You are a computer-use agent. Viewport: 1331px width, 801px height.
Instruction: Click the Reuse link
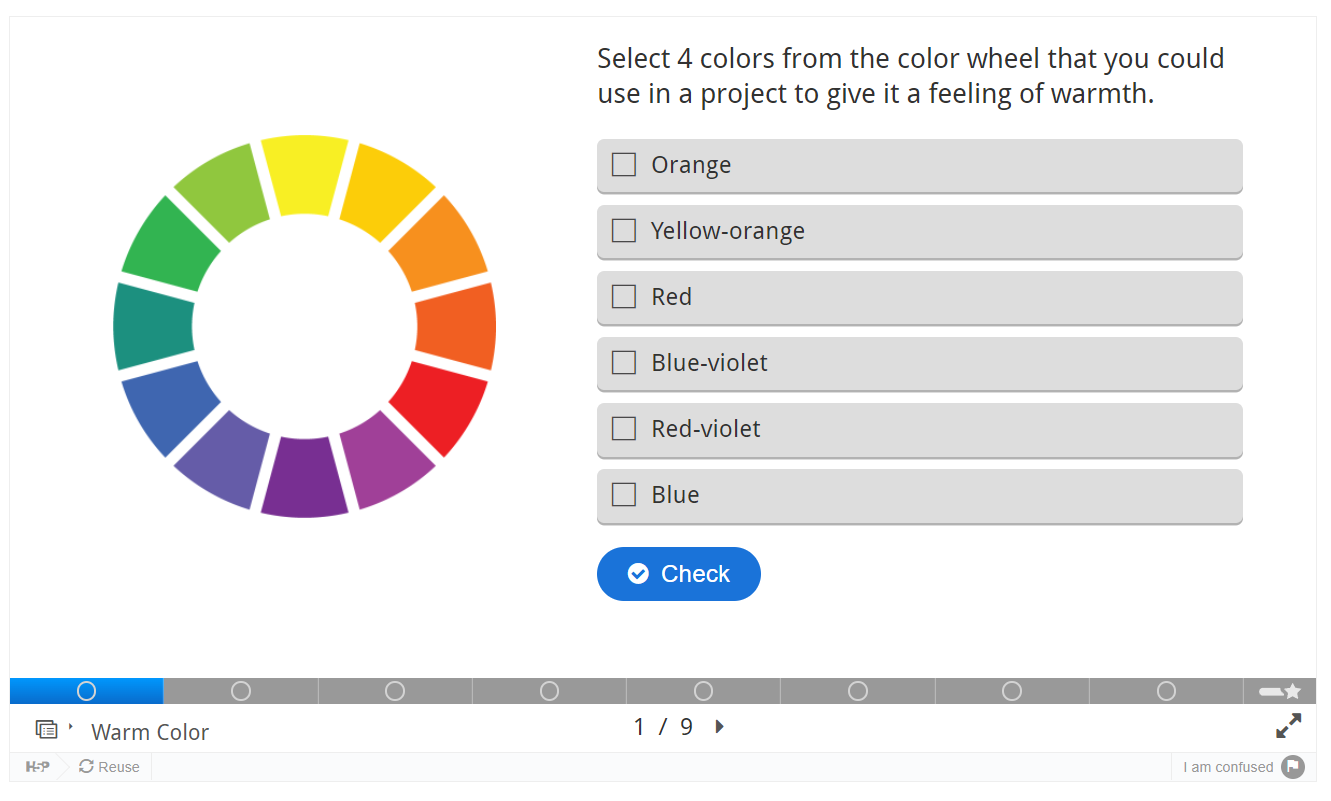[x=109, y=767]
